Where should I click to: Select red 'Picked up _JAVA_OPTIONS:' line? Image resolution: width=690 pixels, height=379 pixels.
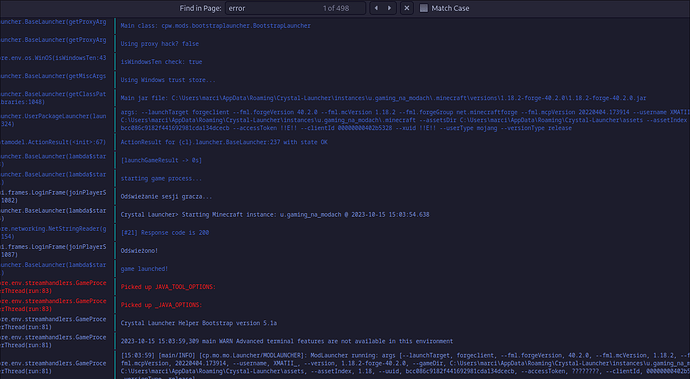[x=161, y=305]
